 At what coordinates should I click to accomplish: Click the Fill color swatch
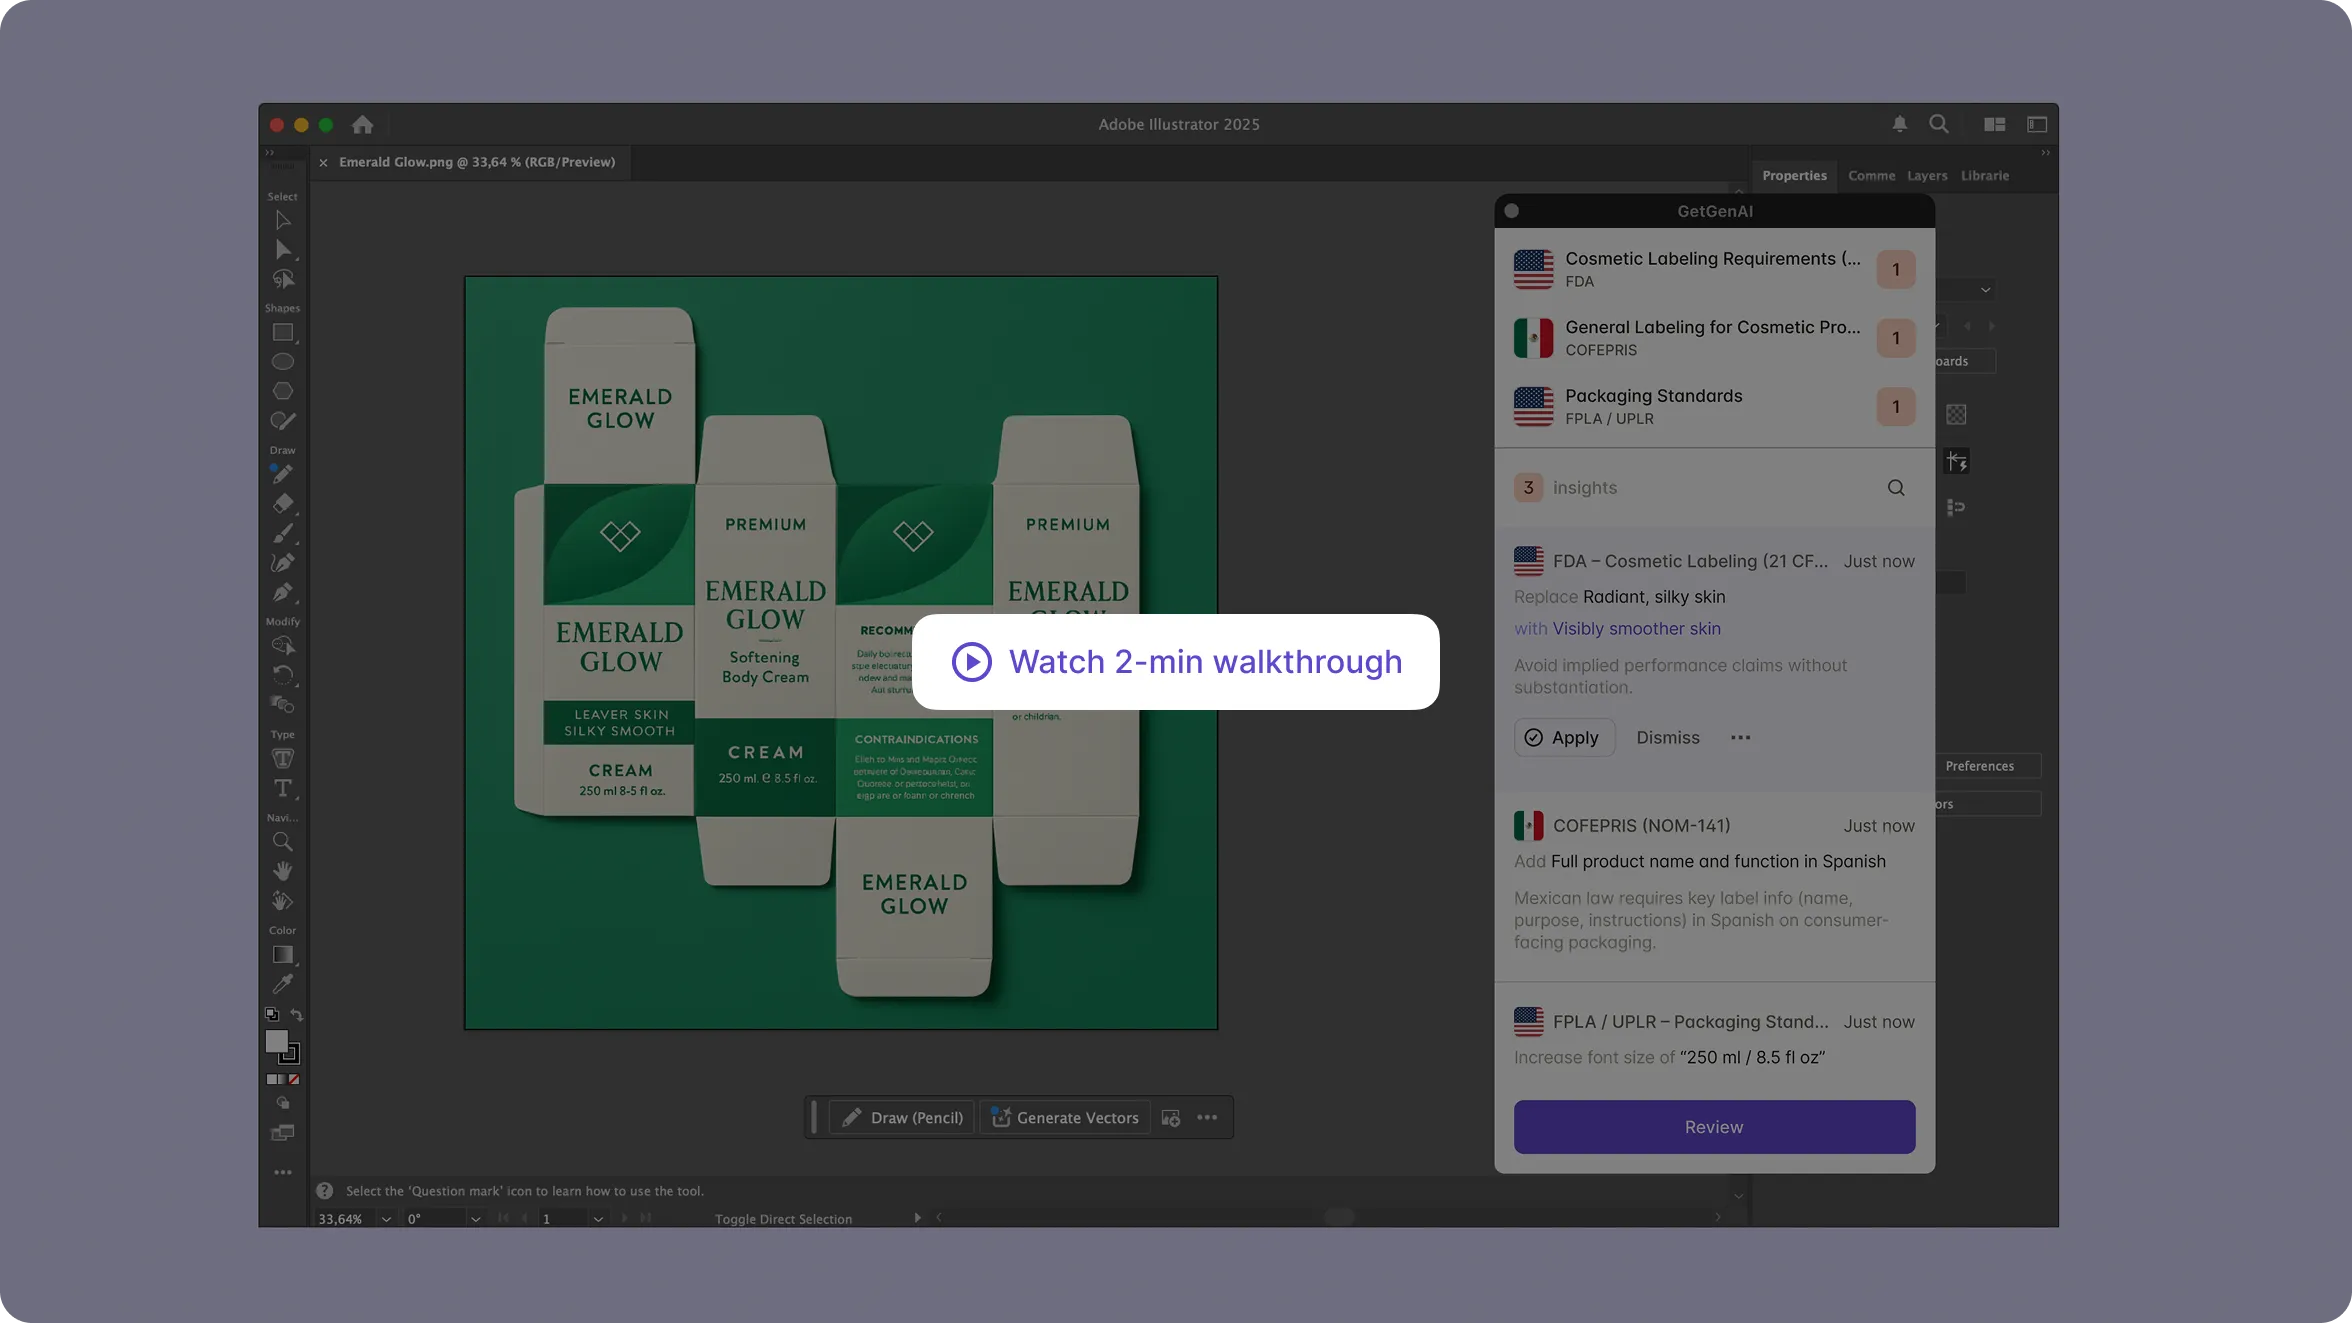click(276, 1042)
